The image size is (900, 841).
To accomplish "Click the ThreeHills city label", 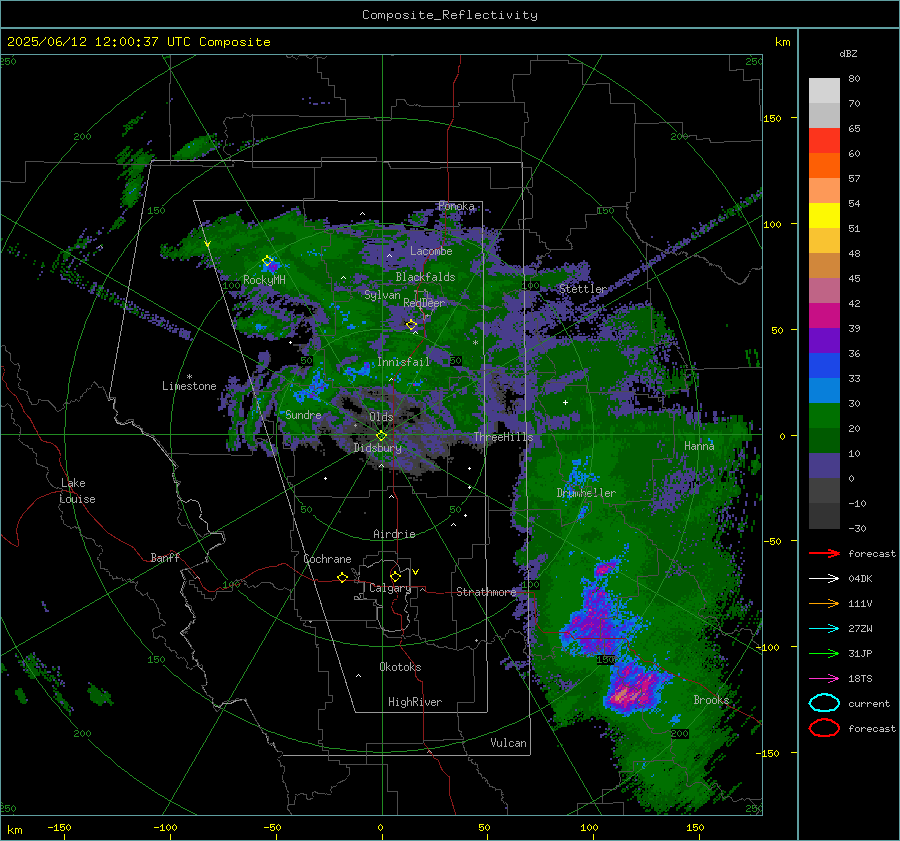I will 503,437.
